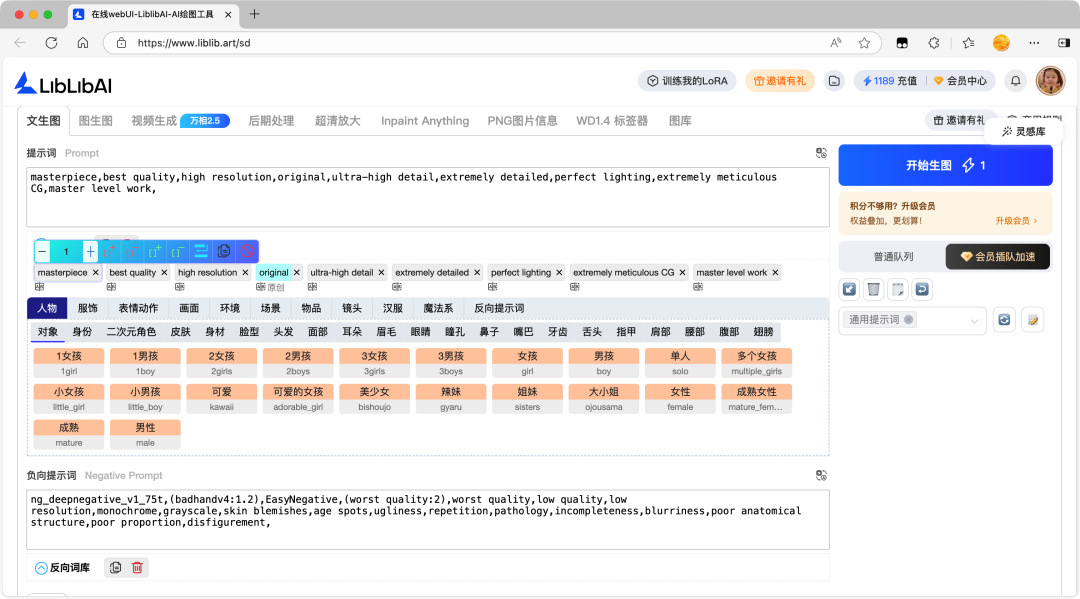Viewport: 1080px width, 599px height.
Task: Decrease tag weight with minus button
Action: click(43, 251)
